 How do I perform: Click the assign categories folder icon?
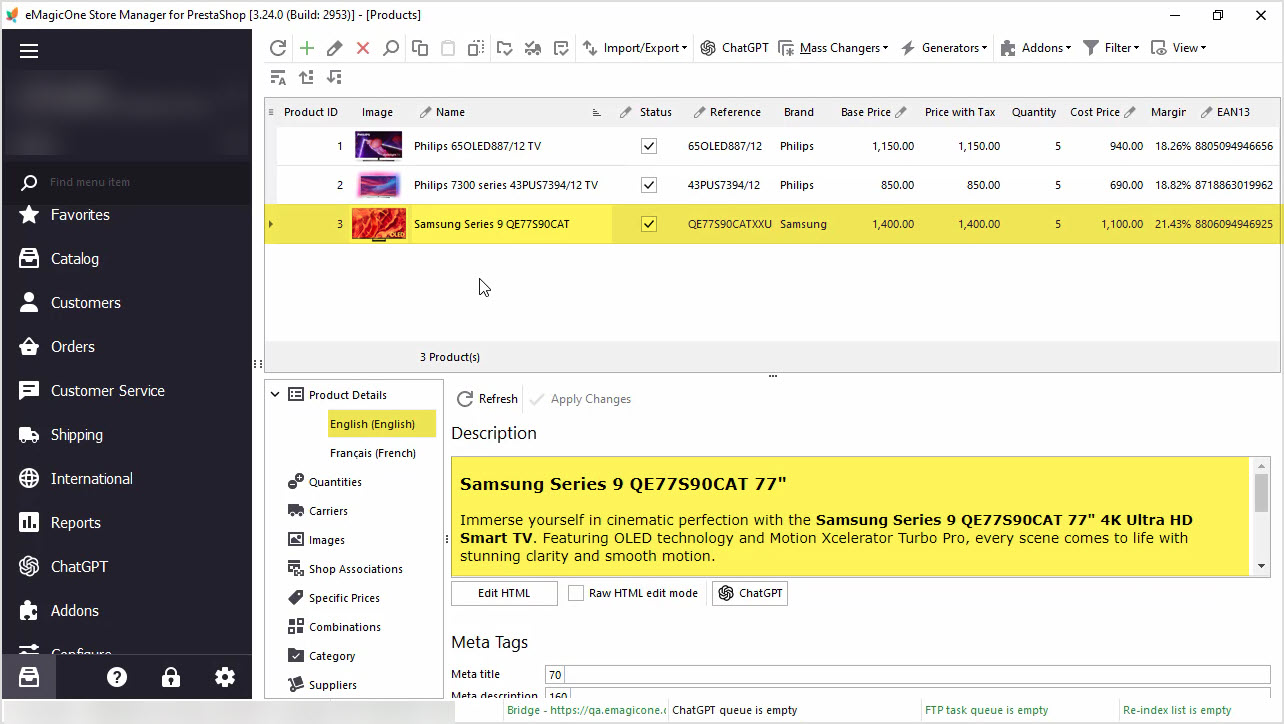pyautogui.click(x=505, y=48)
